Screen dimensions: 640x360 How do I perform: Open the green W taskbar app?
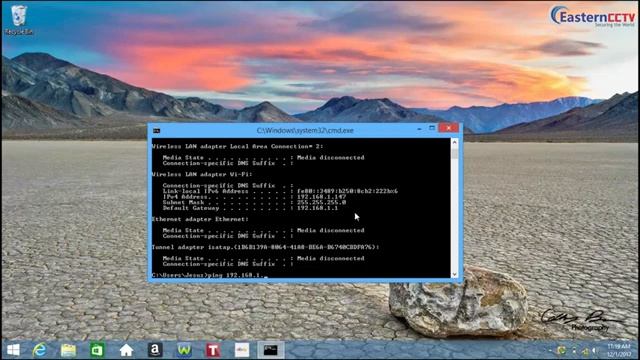click(184, 350)
